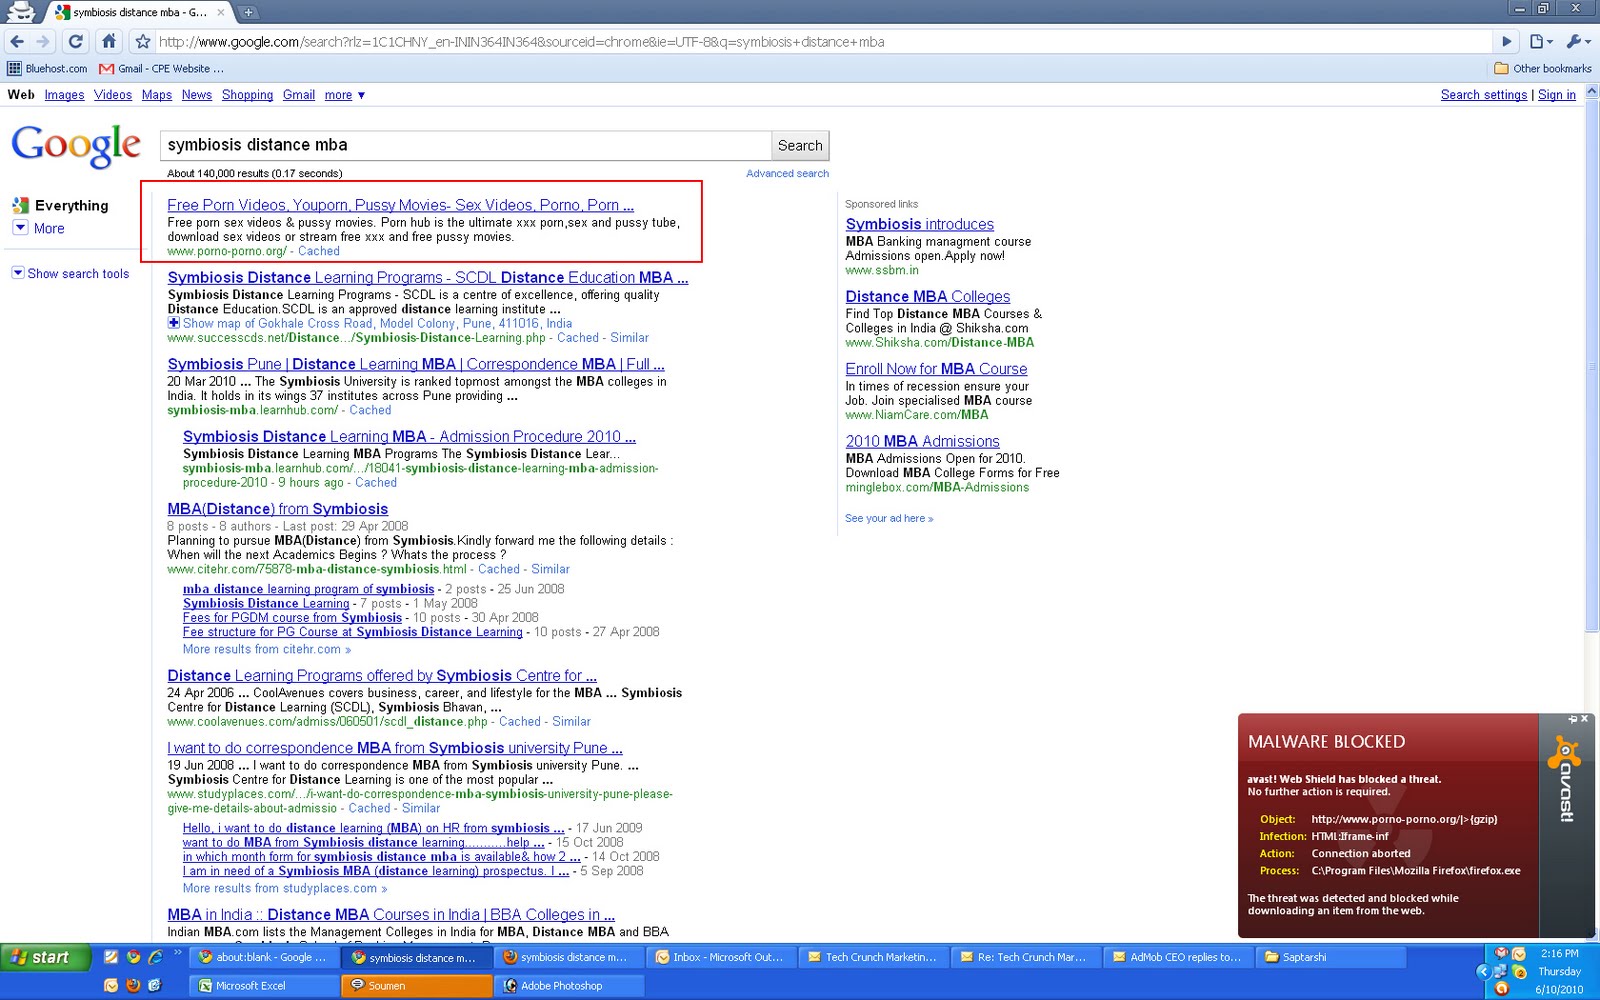
Task: Open the about:blank Chrome taskbar window
Action: coord(265,957)
